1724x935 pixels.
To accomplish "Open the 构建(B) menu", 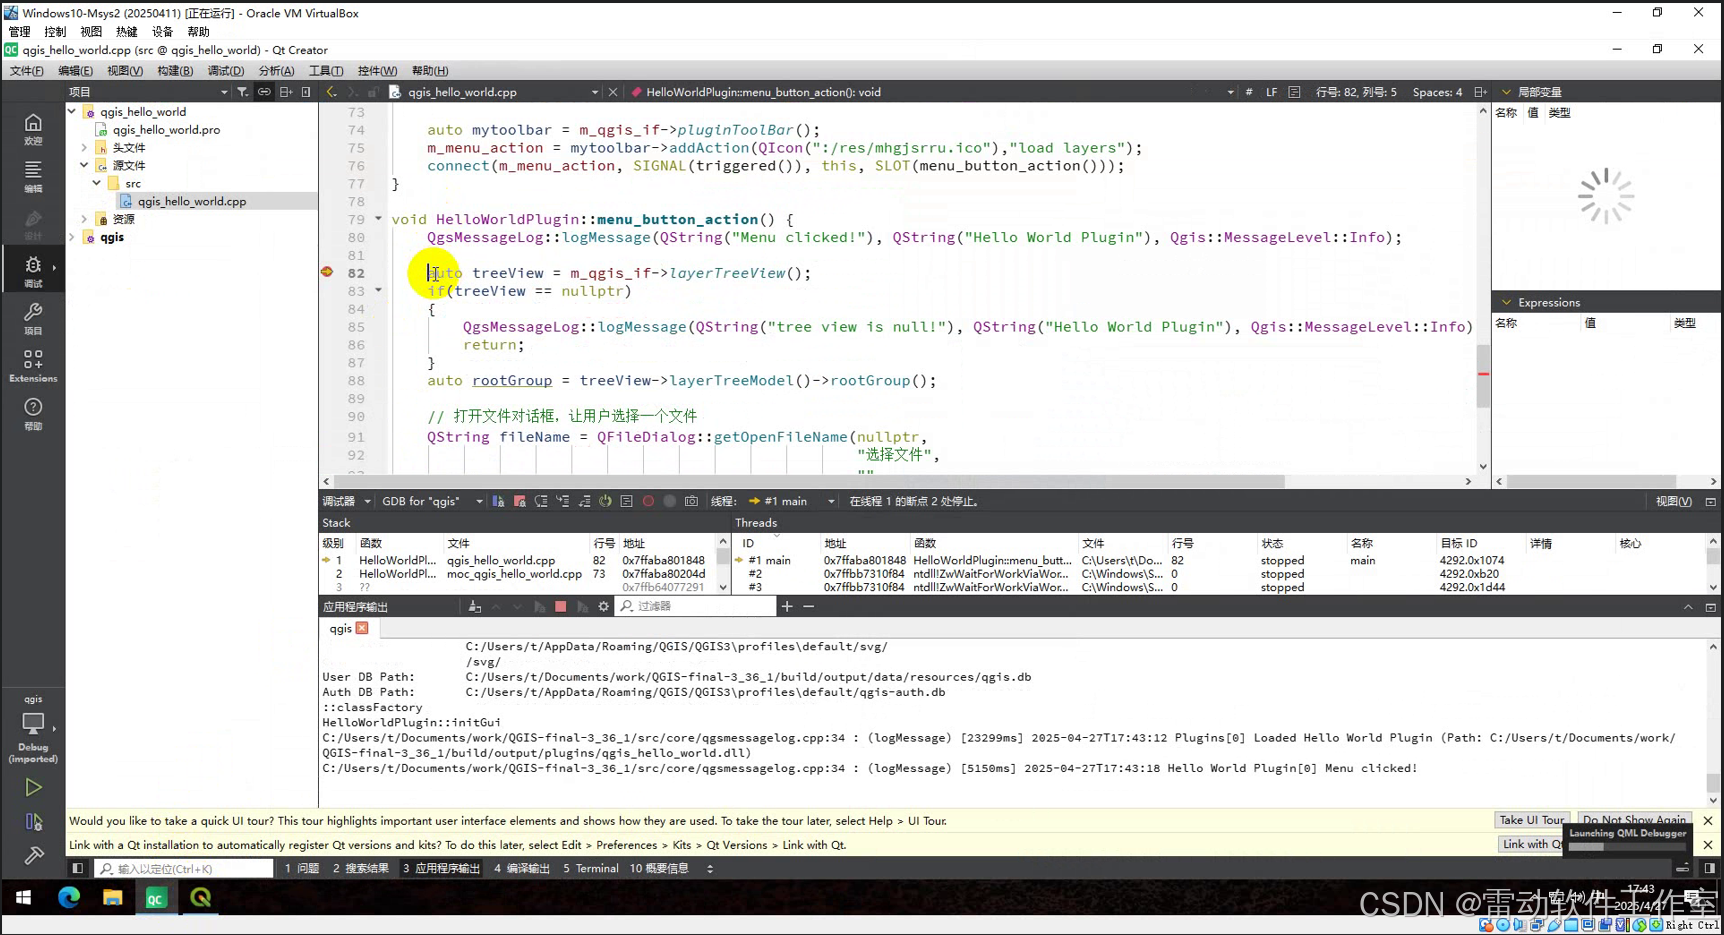I will 175,71.
